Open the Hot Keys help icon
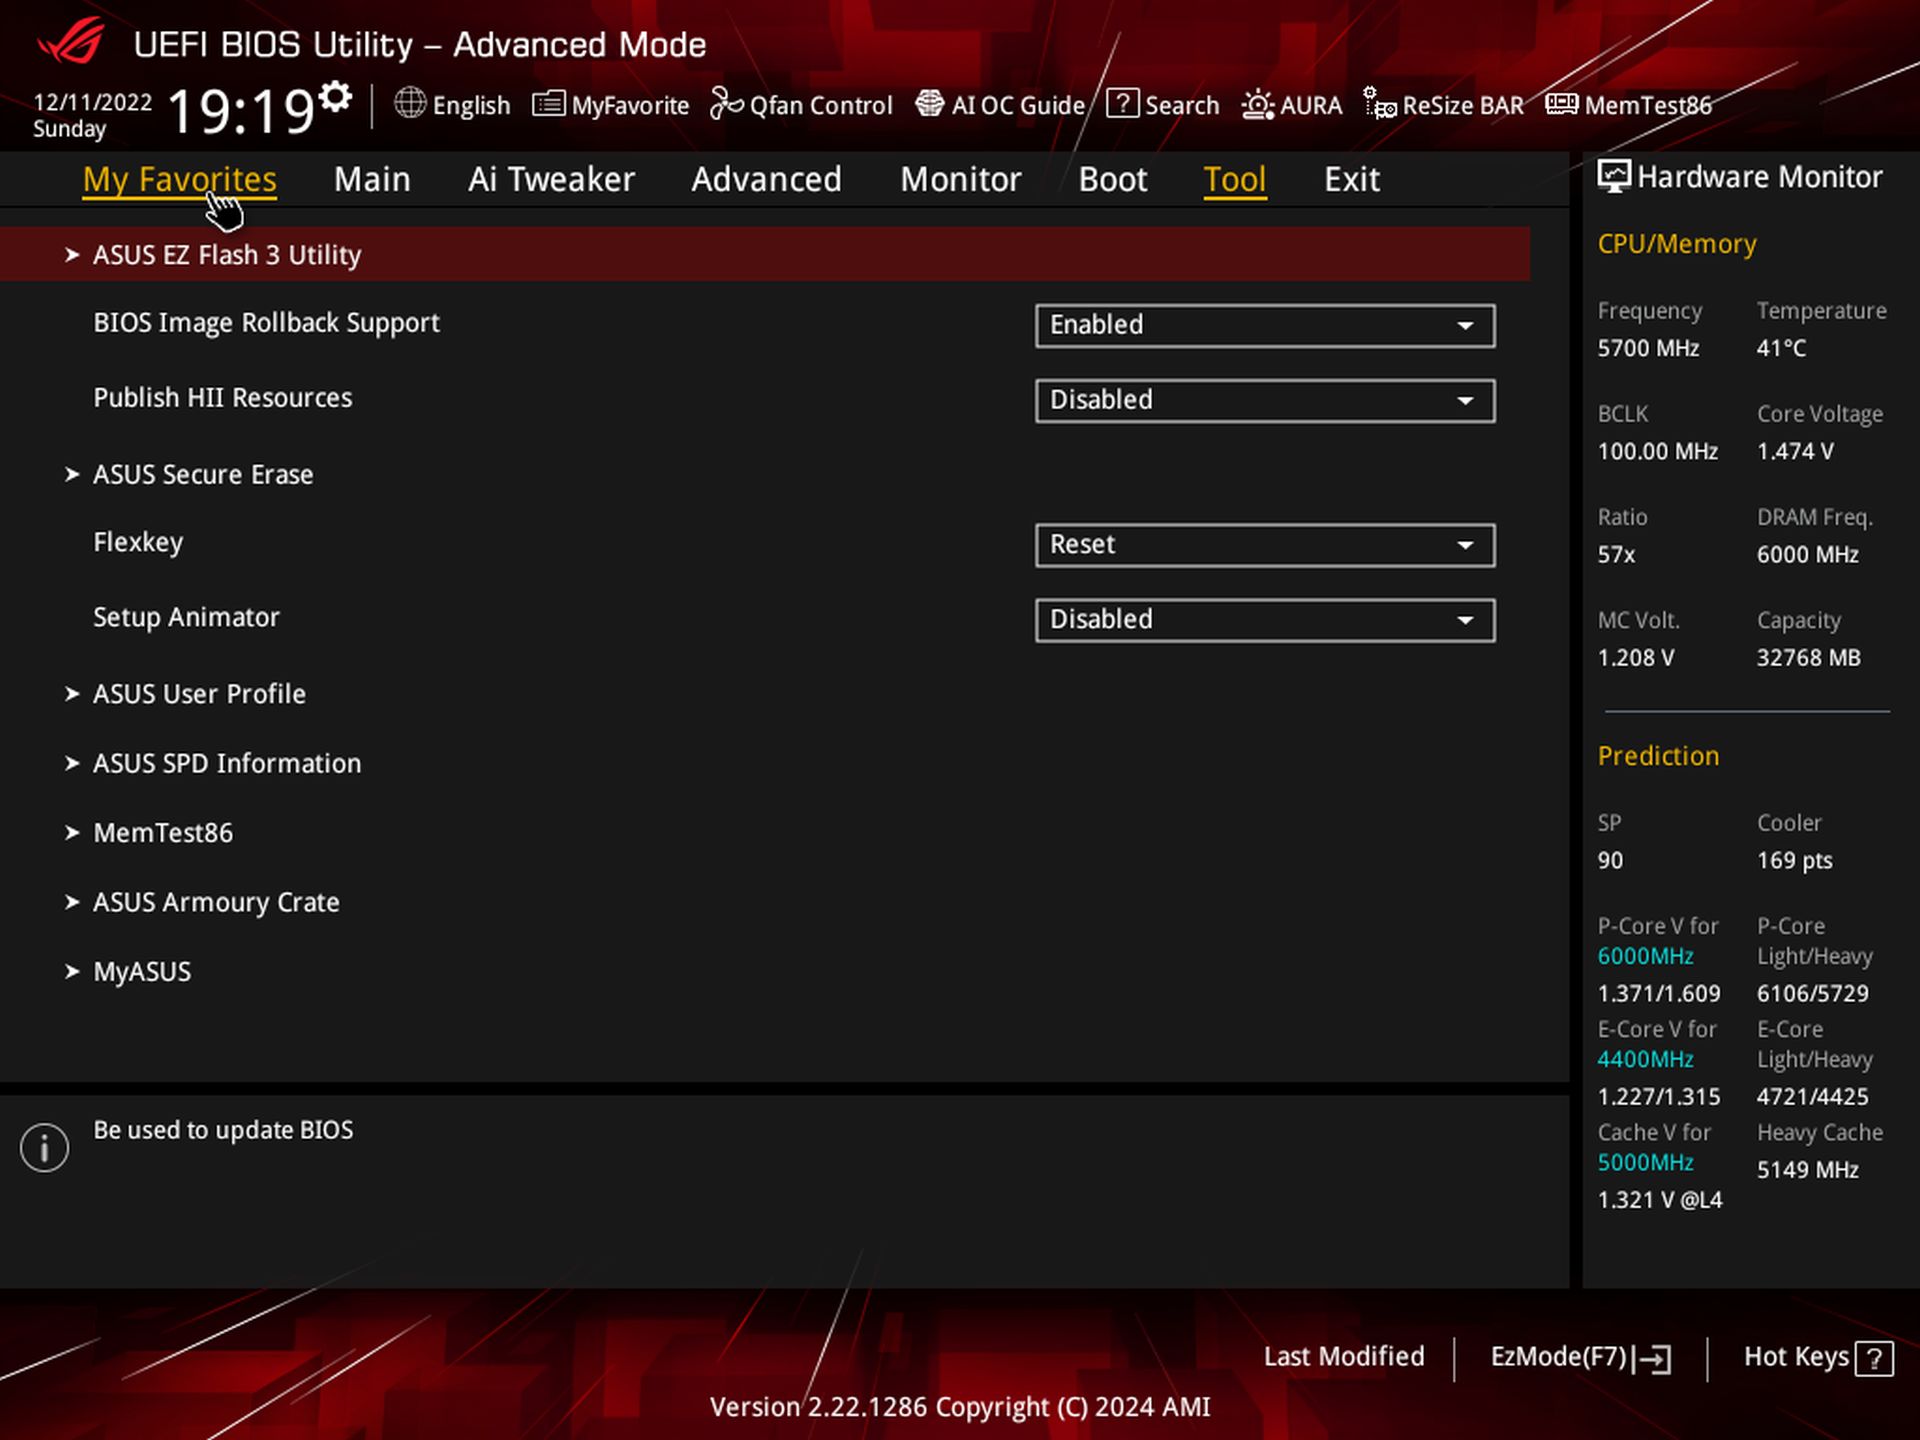 [x=1873, y=1359]
